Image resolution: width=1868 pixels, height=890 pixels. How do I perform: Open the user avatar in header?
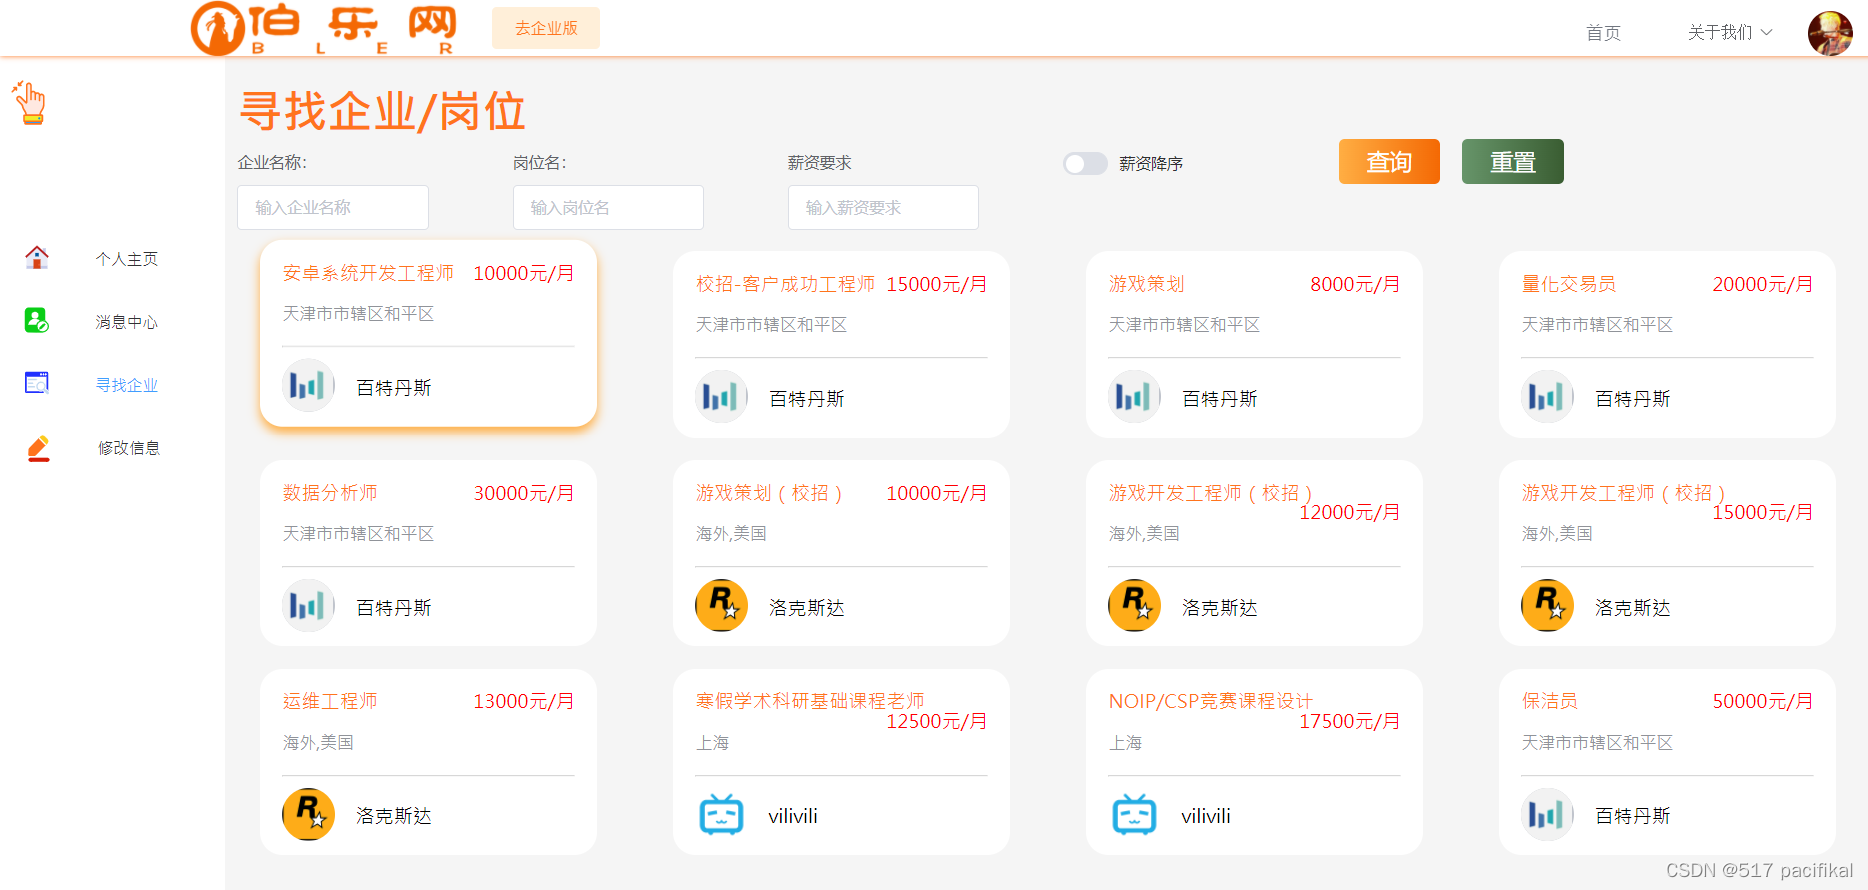tap(1830, 33)
